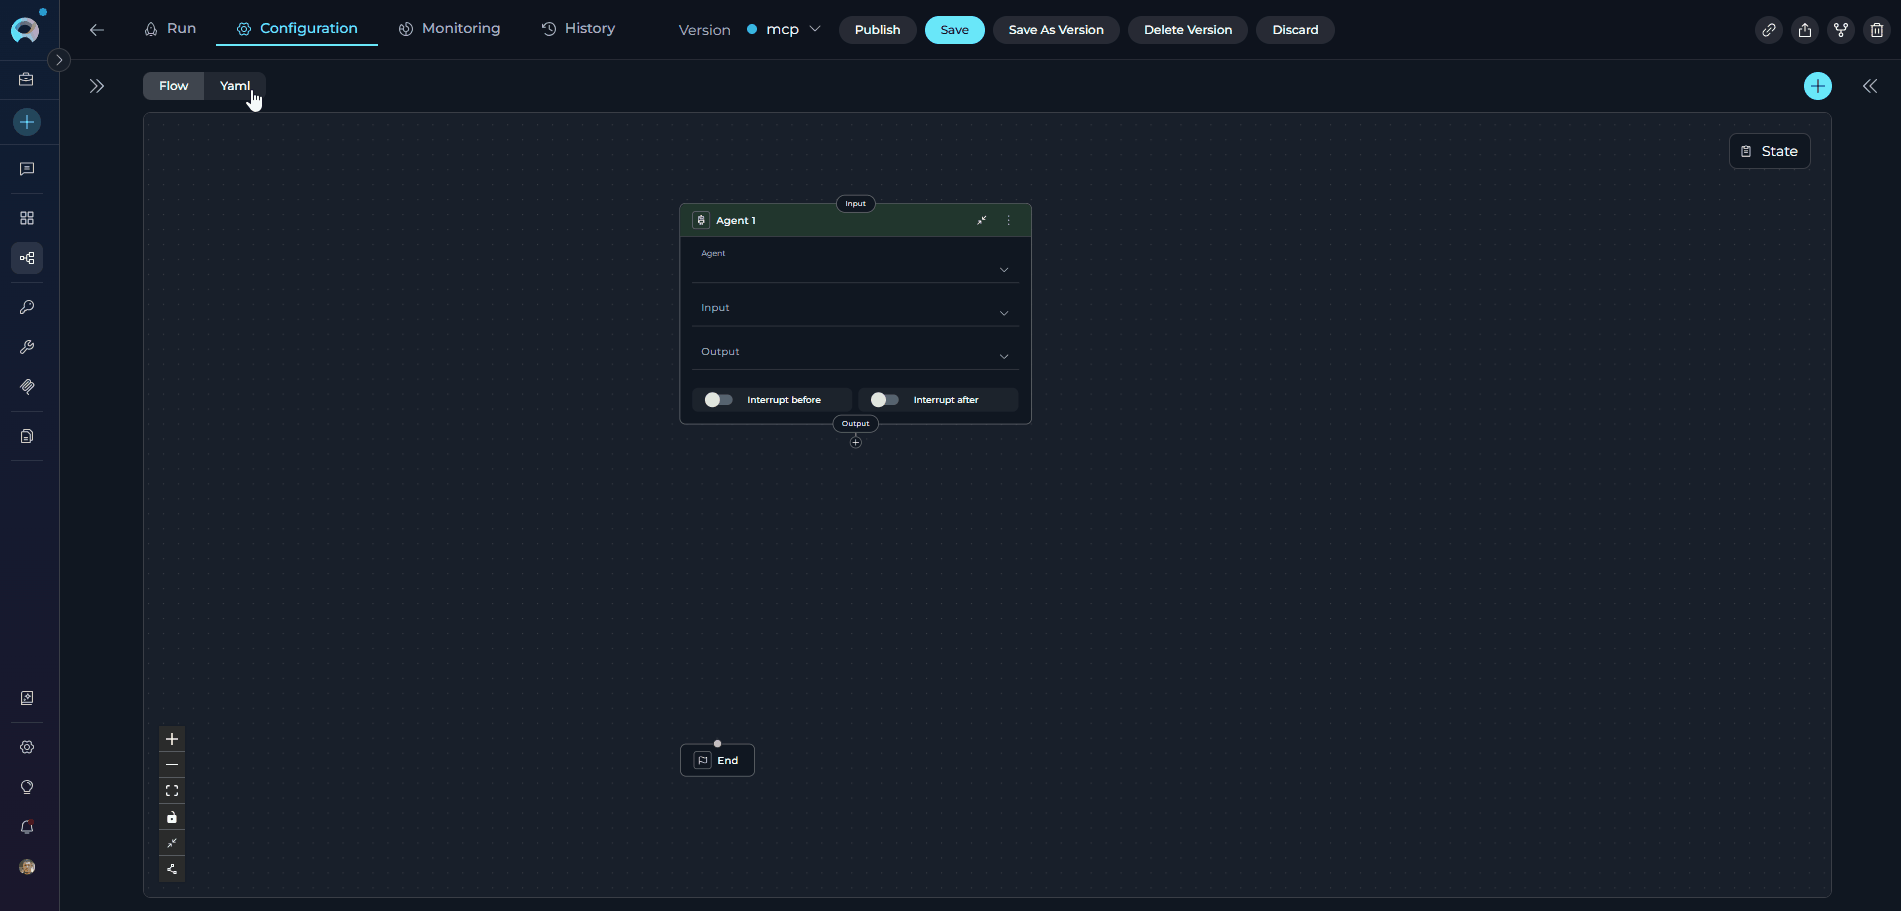Image resolution: width=1901 pixels, height=911 pixels.
Task: Open the Settings gear in the sidebar
Action: (x=27, y=747)
